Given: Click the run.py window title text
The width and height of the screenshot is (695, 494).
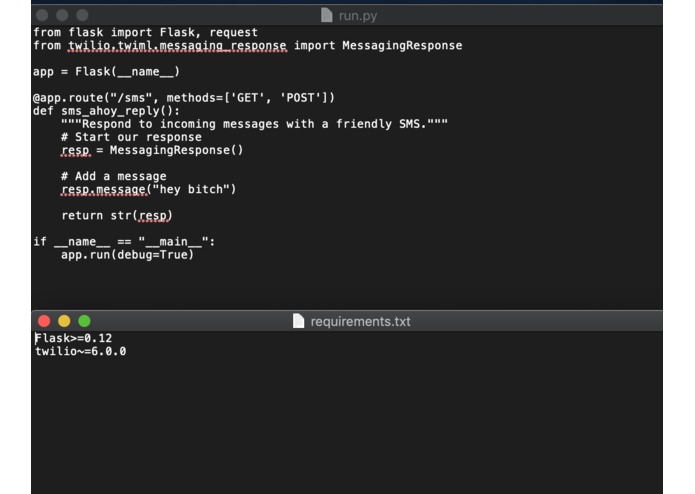Looking at the screenshot, I should click(x=358, y=16).
